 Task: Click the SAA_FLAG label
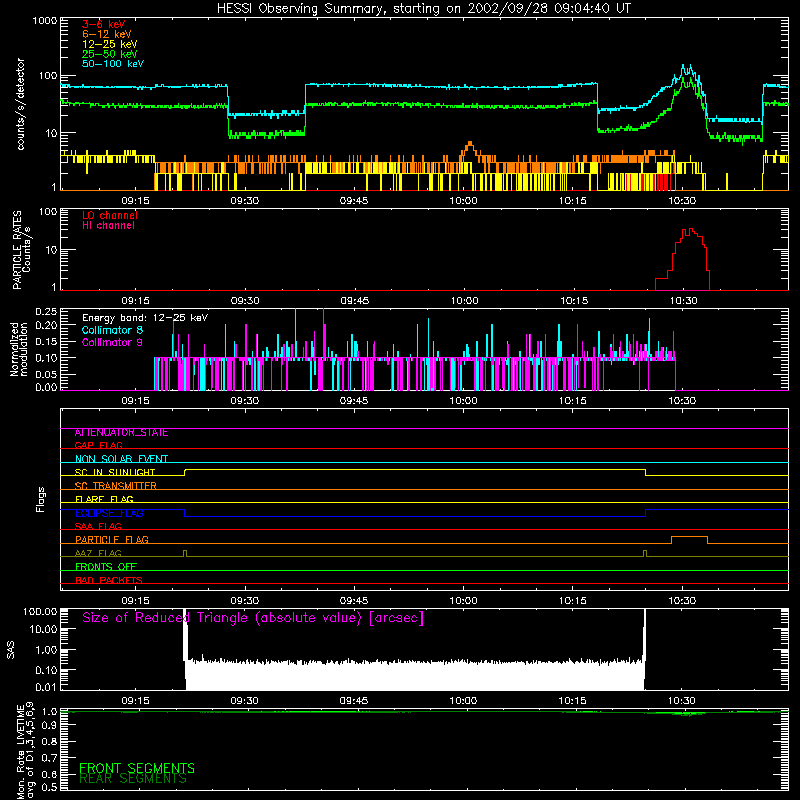98,526
